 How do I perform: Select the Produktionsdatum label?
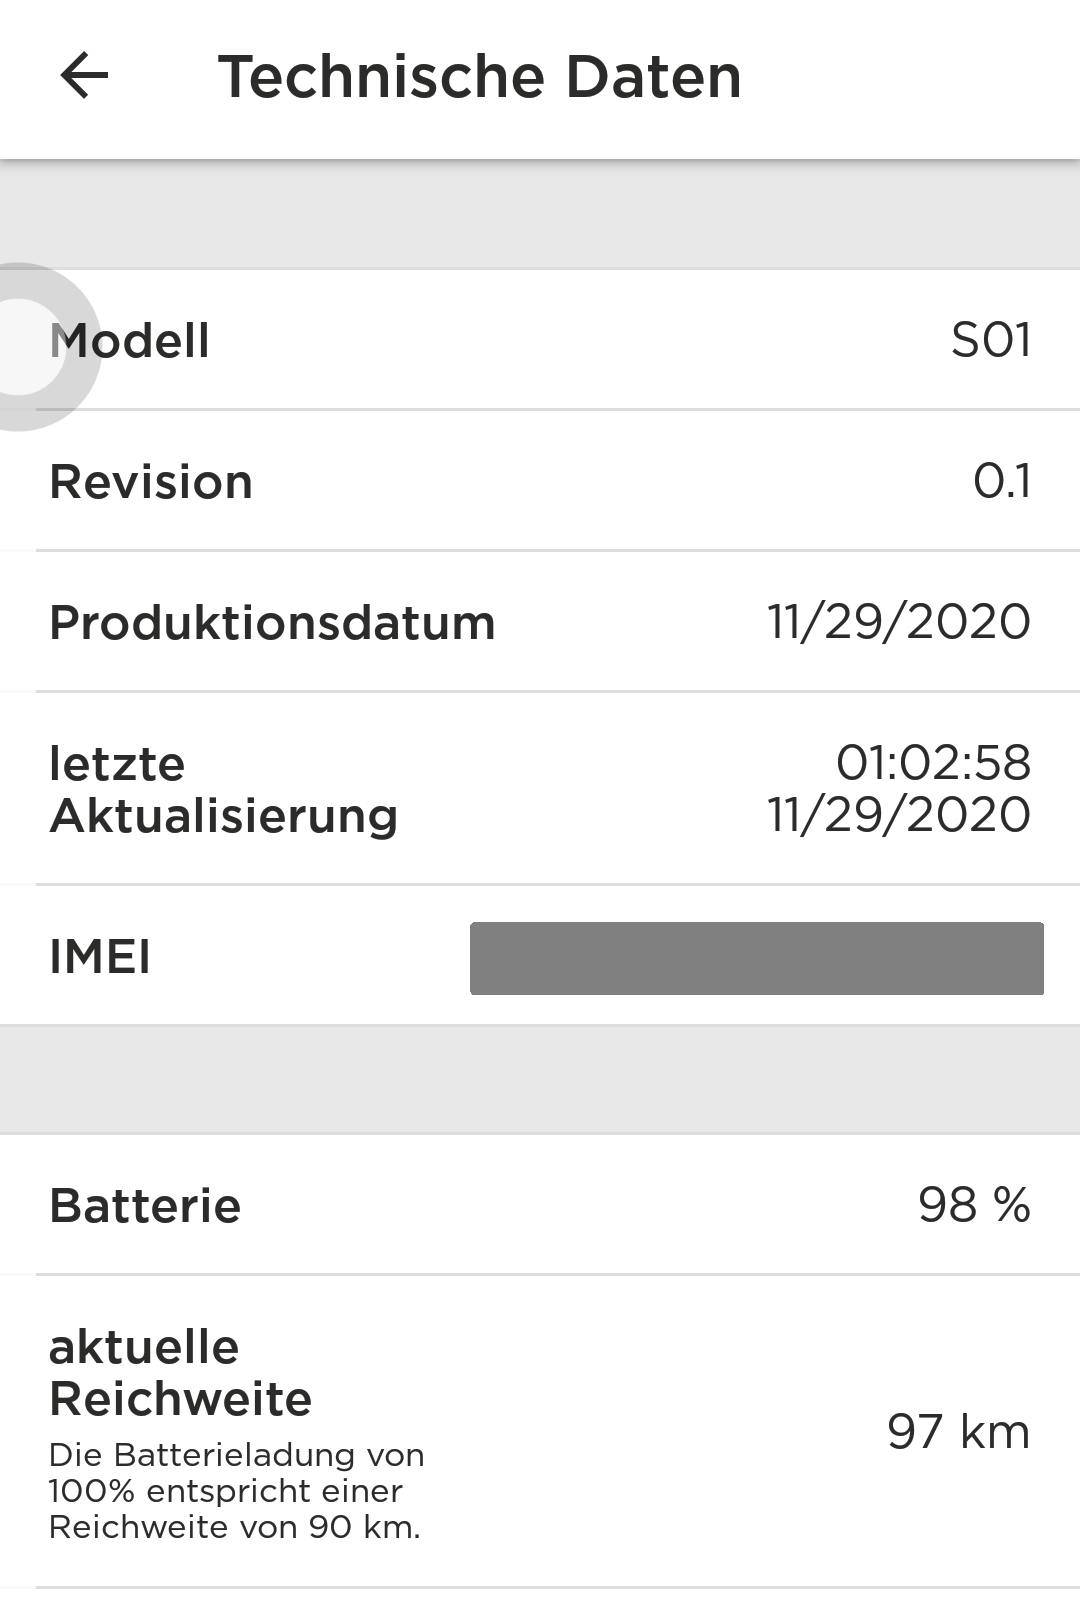pyautogui.click(x=272, y=623)
